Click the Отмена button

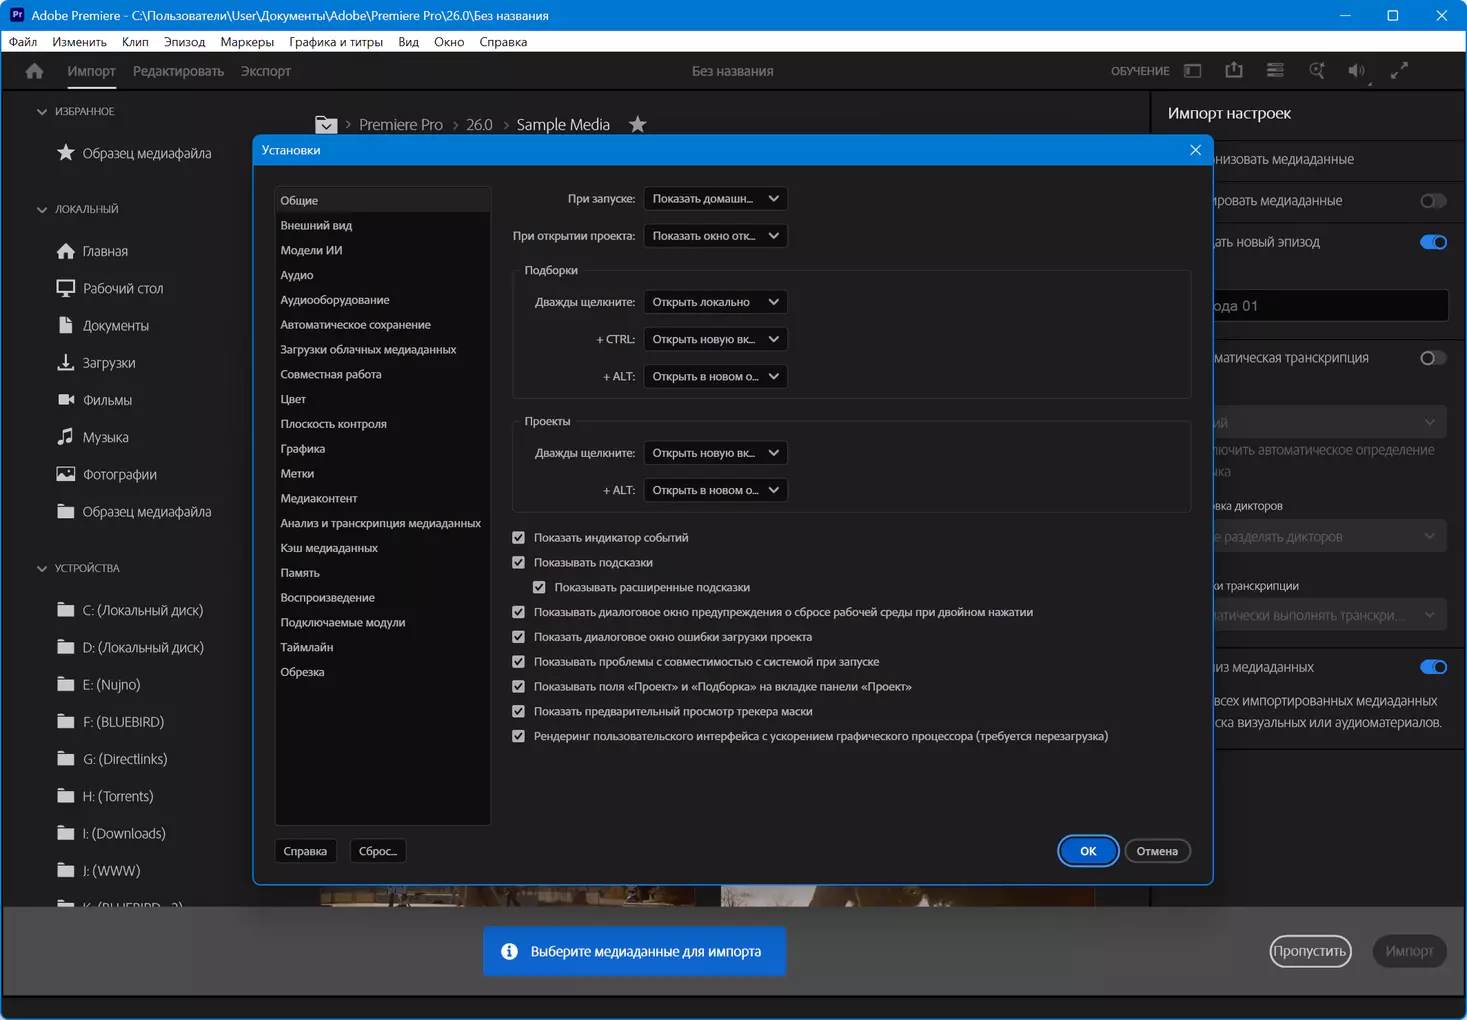1157,851
